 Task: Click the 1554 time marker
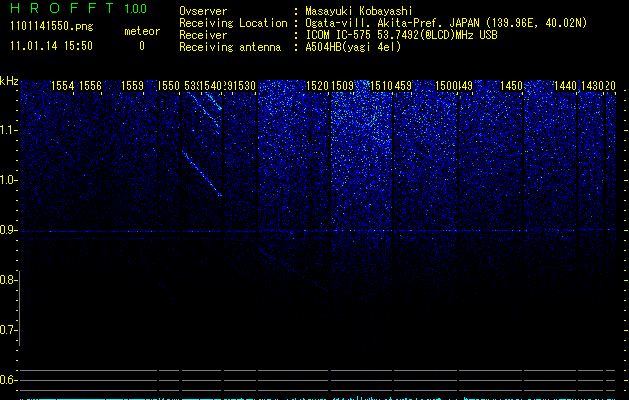tap(63, 86)
